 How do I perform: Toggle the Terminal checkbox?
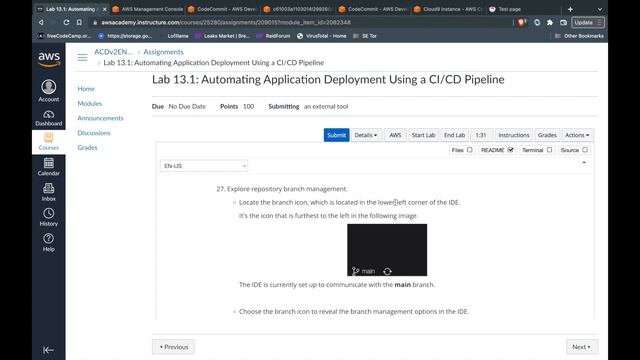[549, 150]
